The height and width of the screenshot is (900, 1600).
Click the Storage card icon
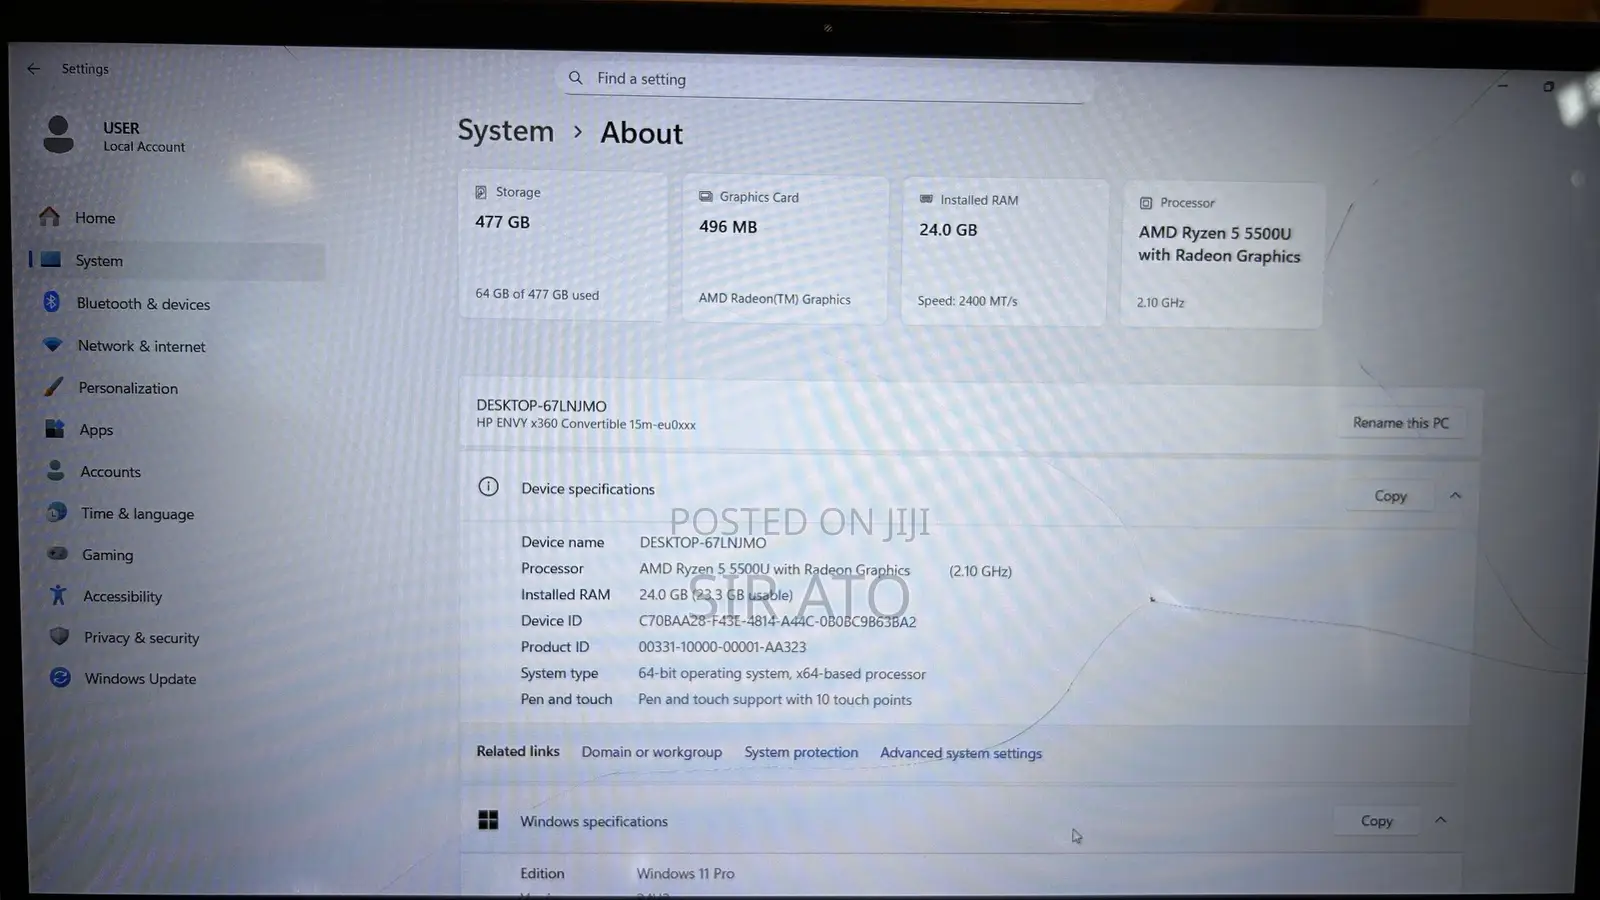[481, 192]
